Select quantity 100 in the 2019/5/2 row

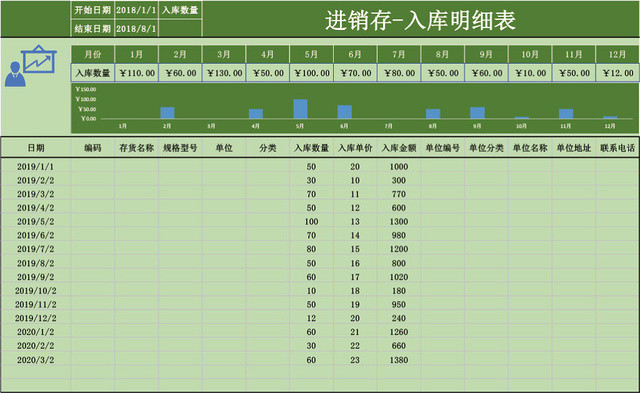point(311,222)
